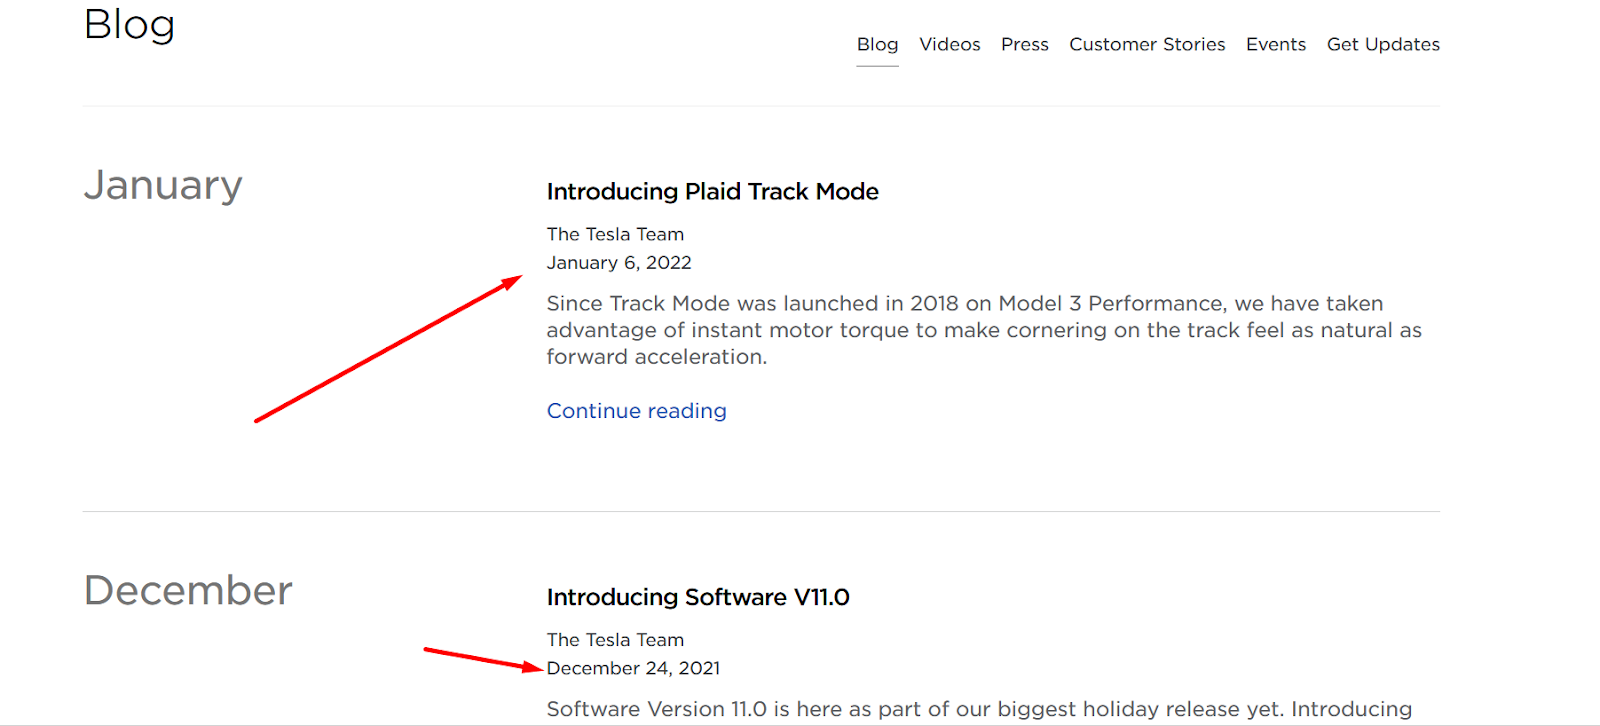Select the December month heading

(x=188, y=590)
